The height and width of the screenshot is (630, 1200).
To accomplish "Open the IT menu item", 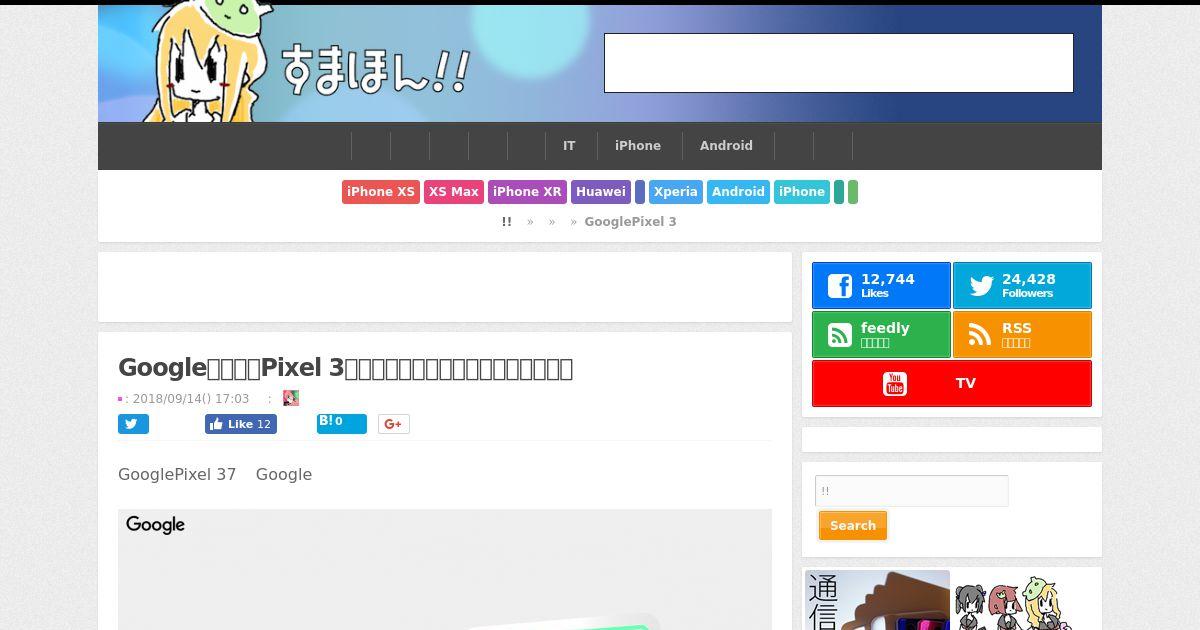I will pos(569,146).
